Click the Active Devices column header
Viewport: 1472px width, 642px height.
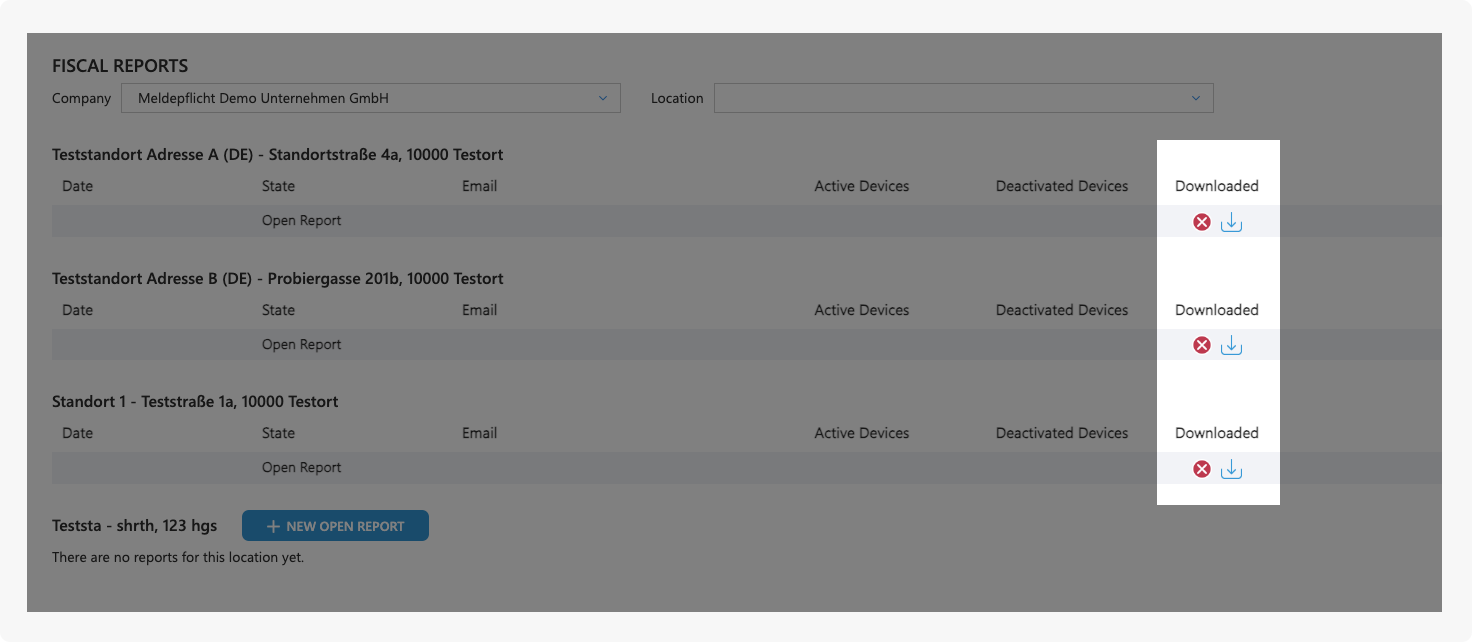pos(861,186)
